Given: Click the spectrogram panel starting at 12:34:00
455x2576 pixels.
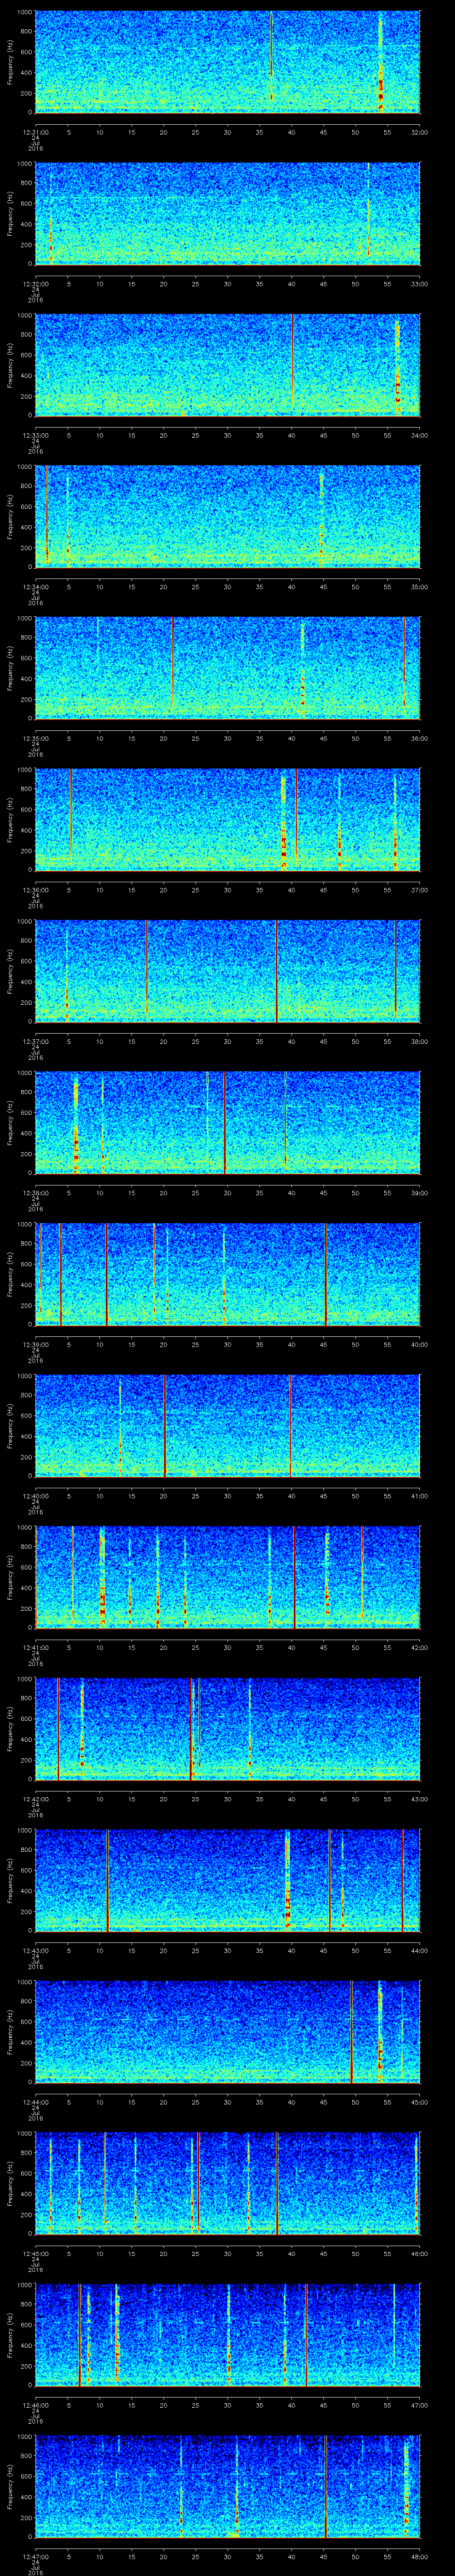Looking at the screenshot, I should point(228,516).
